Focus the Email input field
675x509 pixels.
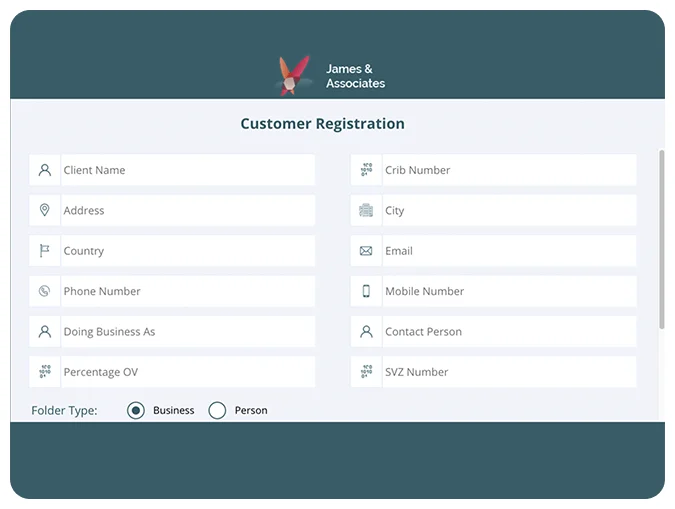coord(509,251)
